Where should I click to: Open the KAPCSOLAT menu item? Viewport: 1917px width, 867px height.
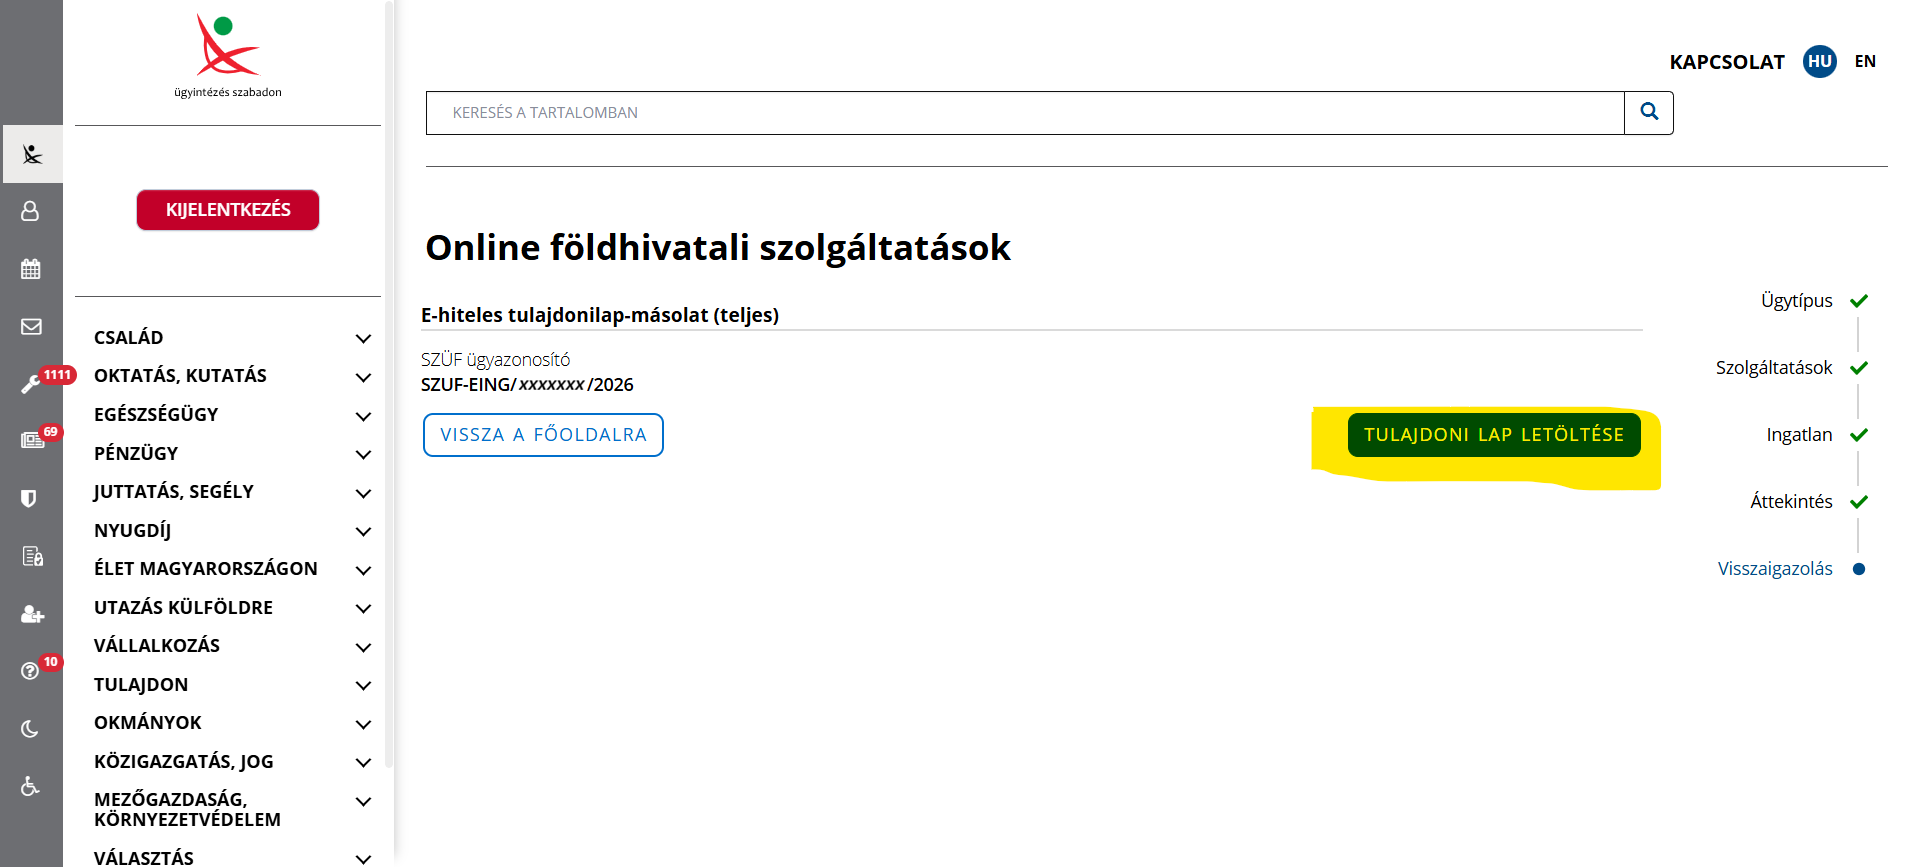click(x=1726, y=62)
